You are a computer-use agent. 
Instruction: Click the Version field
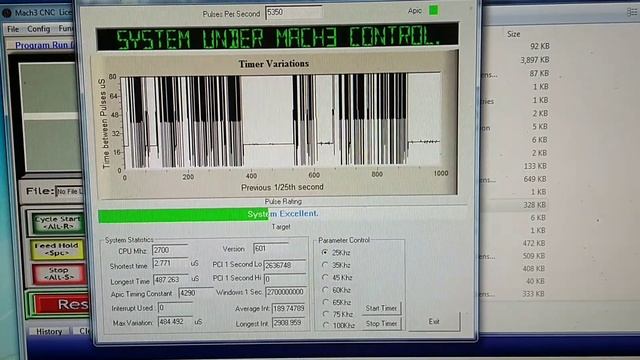(271, 248)
